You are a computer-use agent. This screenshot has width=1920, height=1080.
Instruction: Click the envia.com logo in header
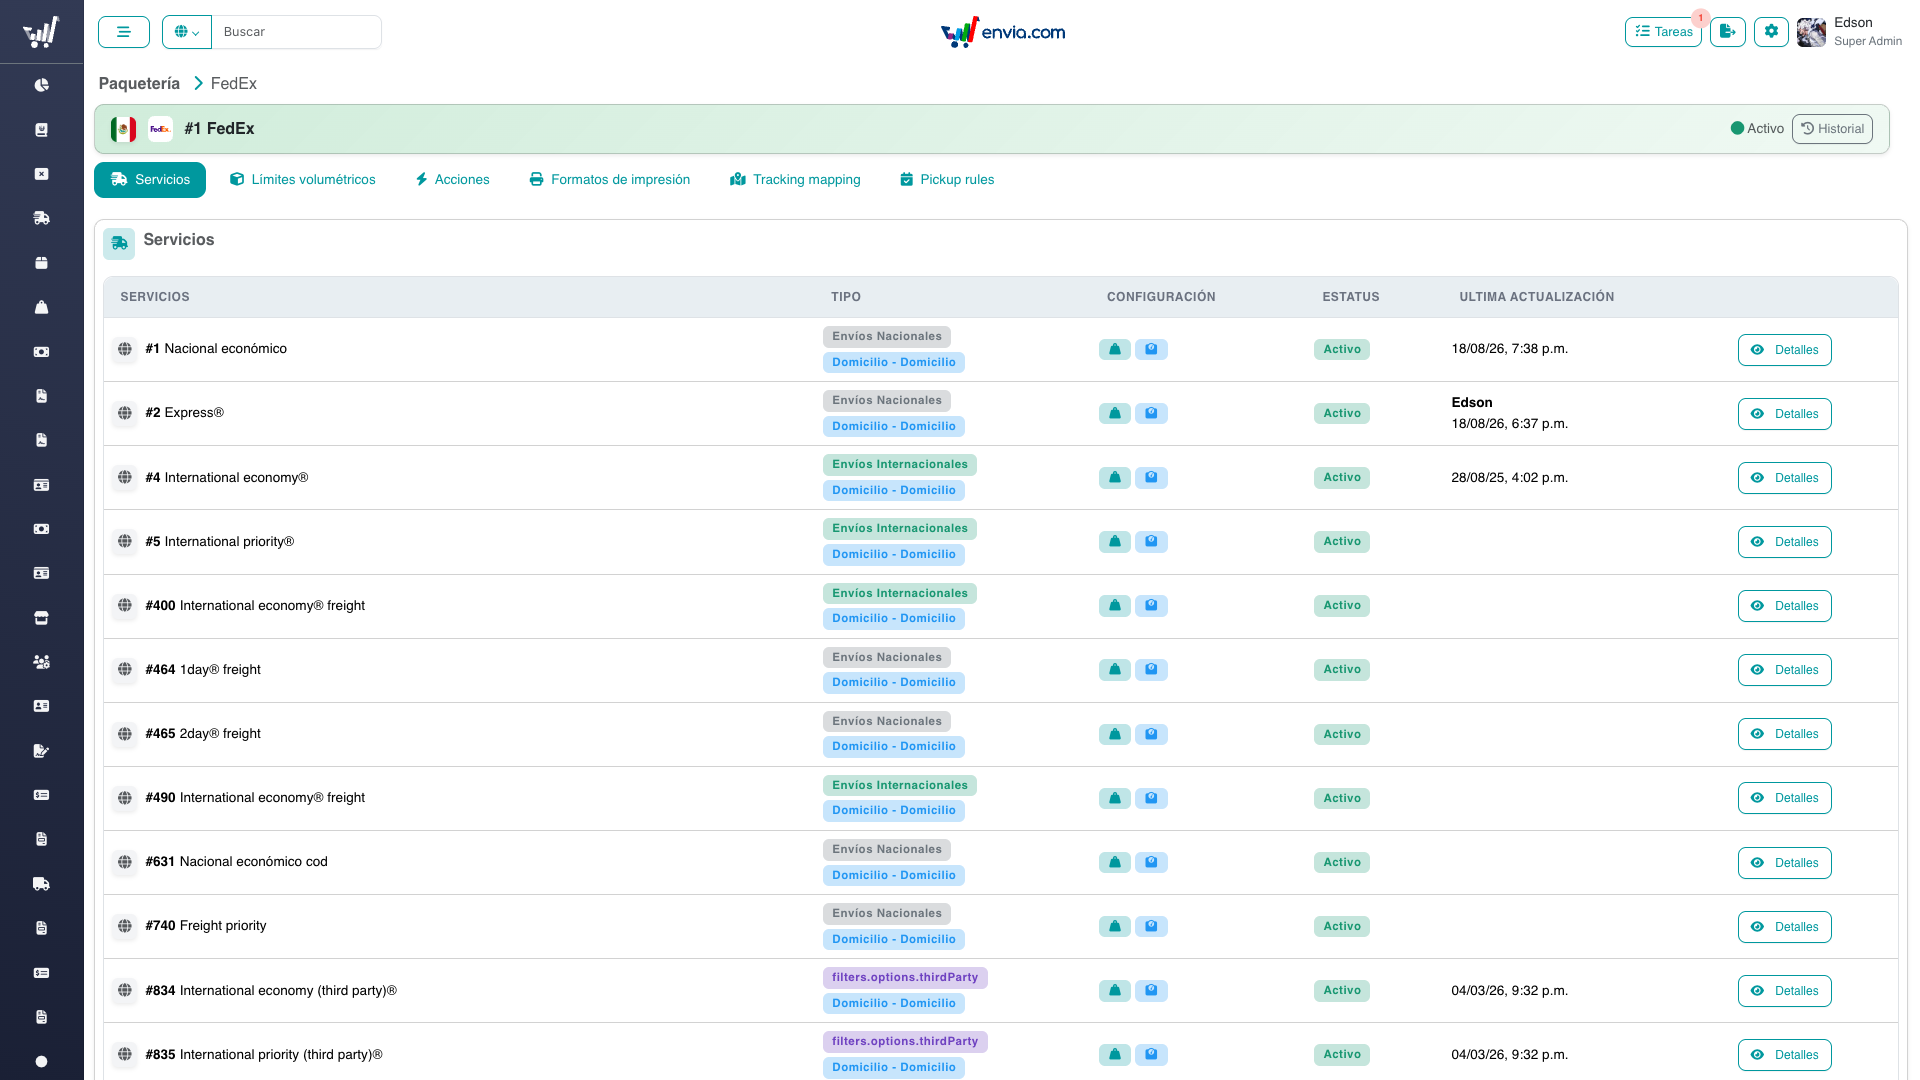(x=1003, y=32)
